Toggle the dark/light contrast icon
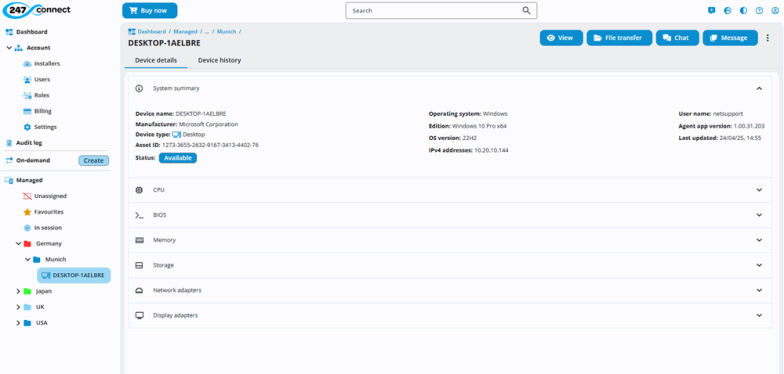Viewport: 784px width, 374px height. [744, 10]
